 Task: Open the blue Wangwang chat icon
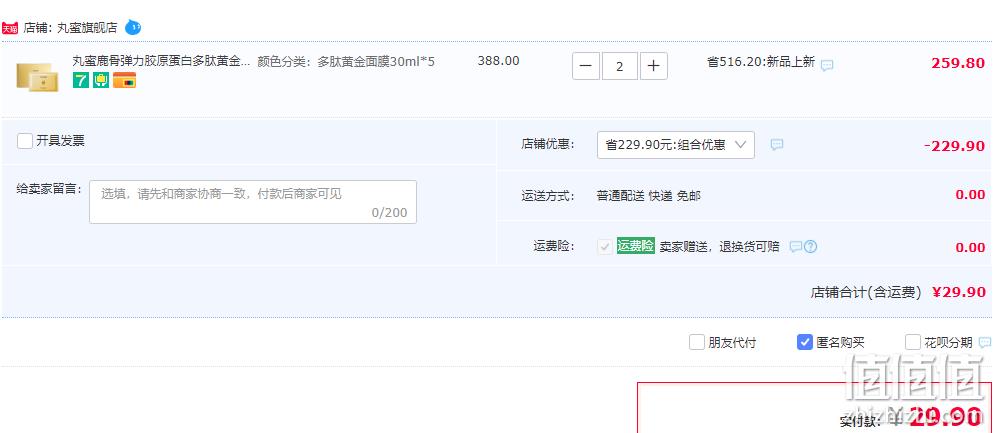pos(133,27)
